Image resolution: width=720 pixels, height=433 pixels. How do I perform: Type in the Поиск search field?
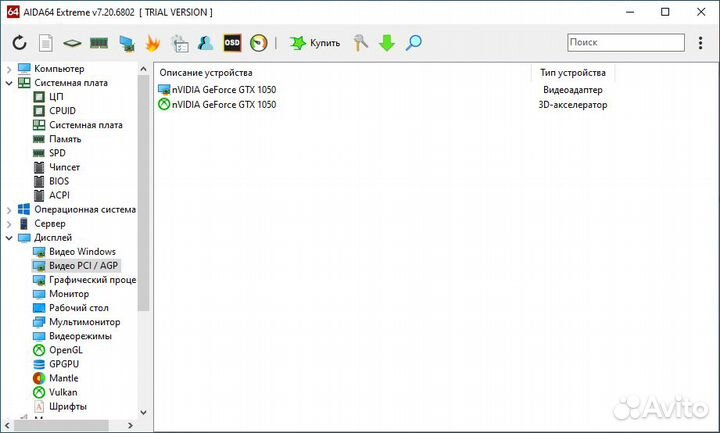(625, 42)
